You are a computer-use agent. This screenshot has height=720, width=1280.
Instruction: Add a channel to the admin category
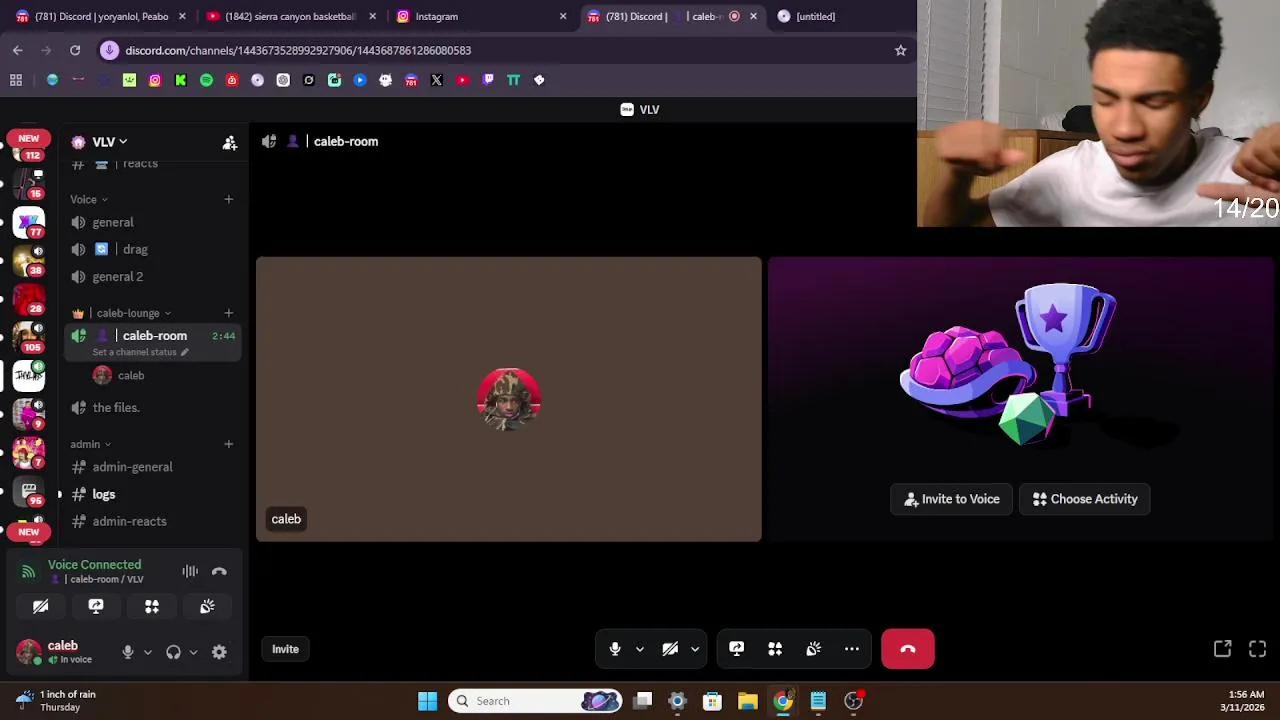pos(228,444)
